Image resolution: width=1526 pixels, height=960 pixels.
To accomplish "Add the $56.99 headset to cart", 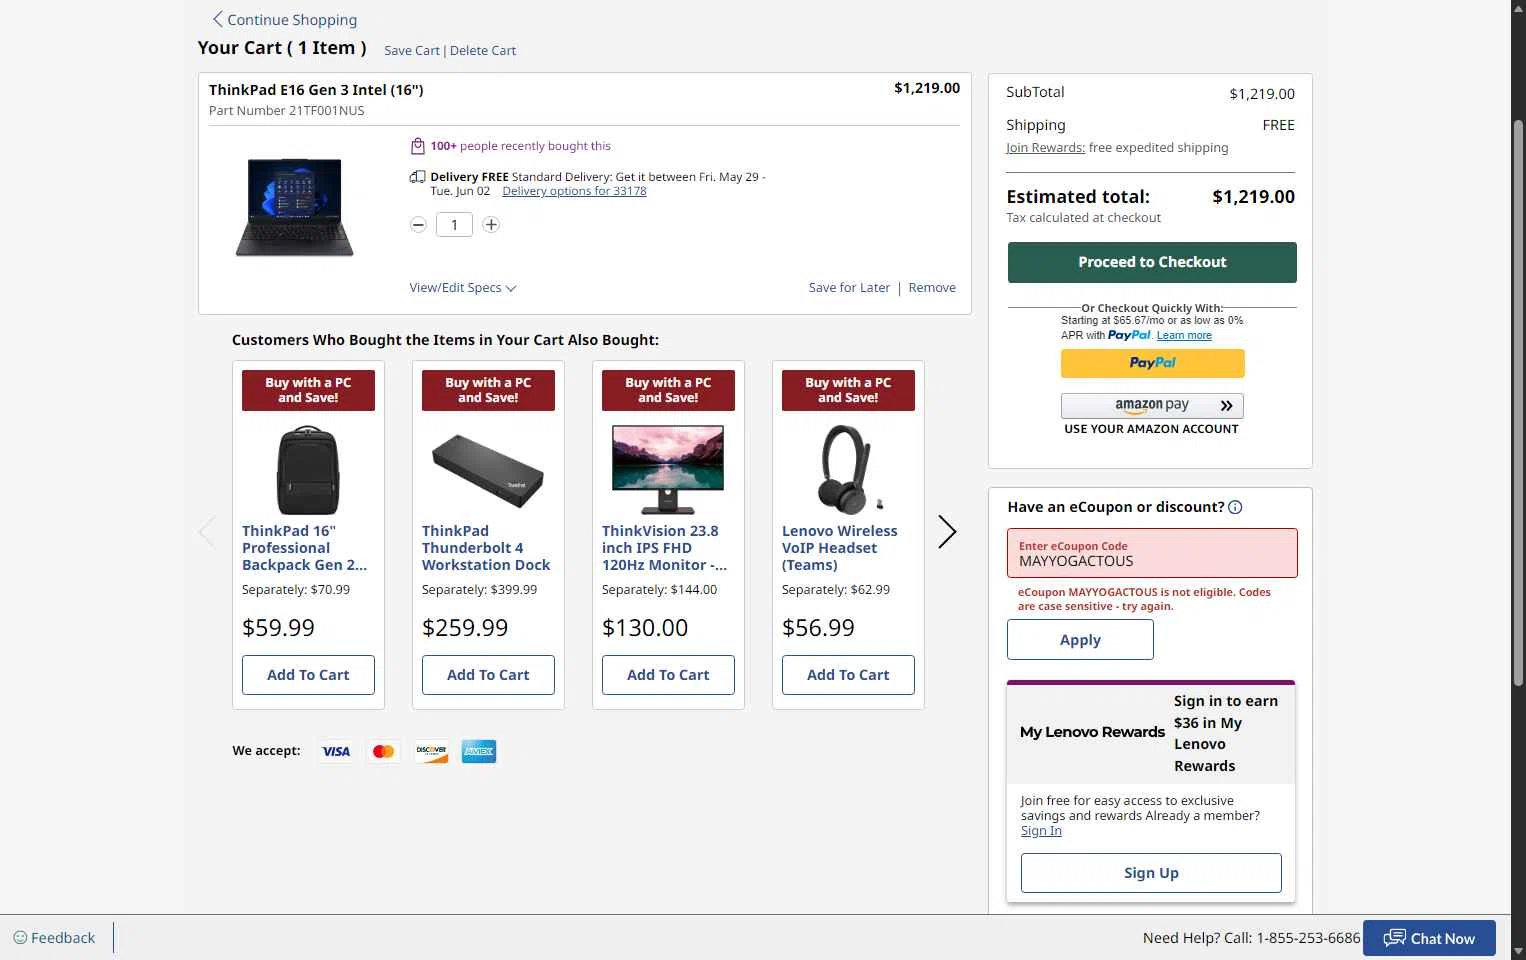I will [x=848, y=675].
